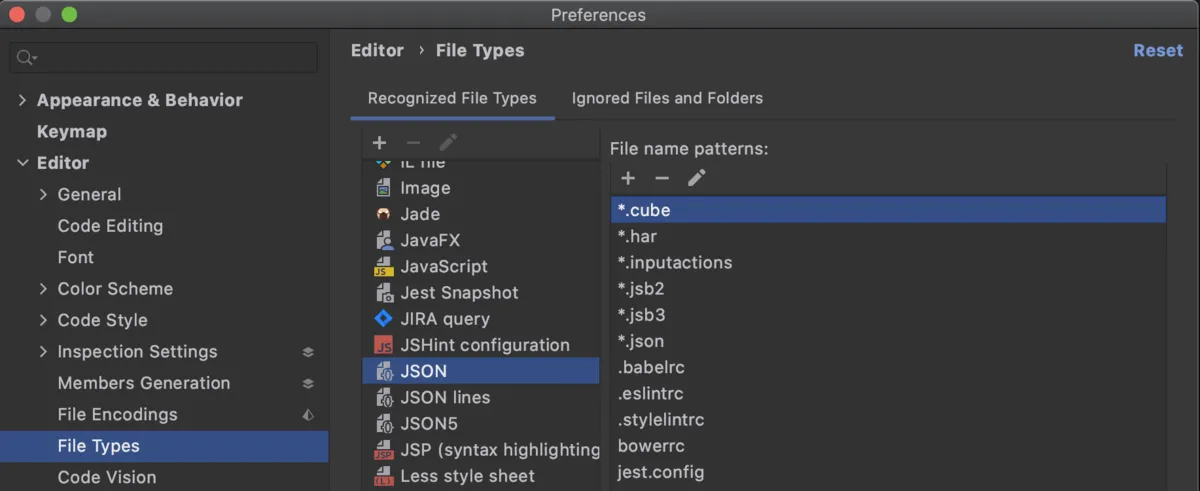Expand the General settings node
The height and width of the screenshot is (491, 1200).
[x=43, y=195]
